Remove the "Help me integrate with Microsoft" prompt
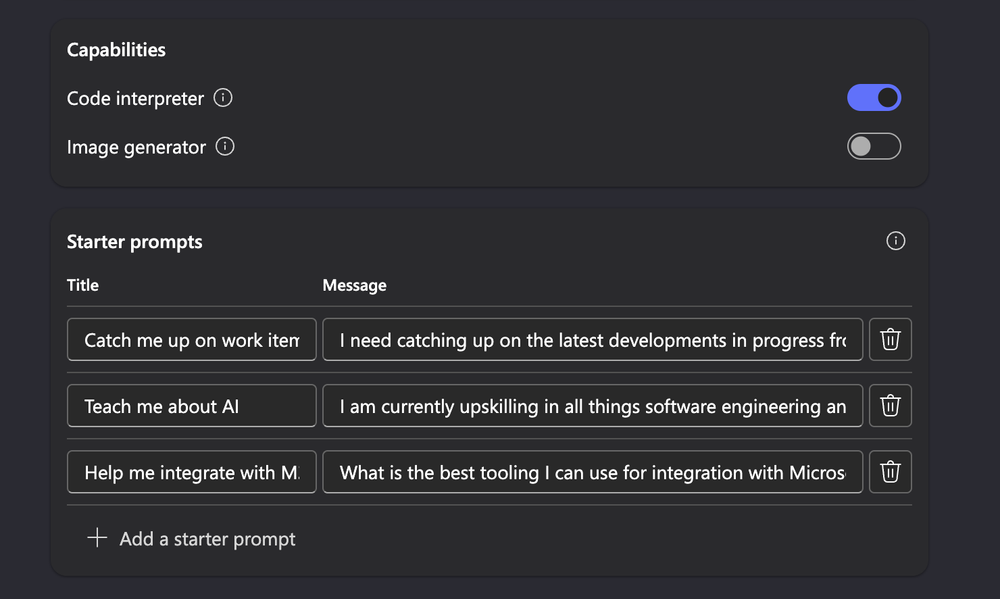This screenshot has width=1000, height=599. [x=890, y=472]
